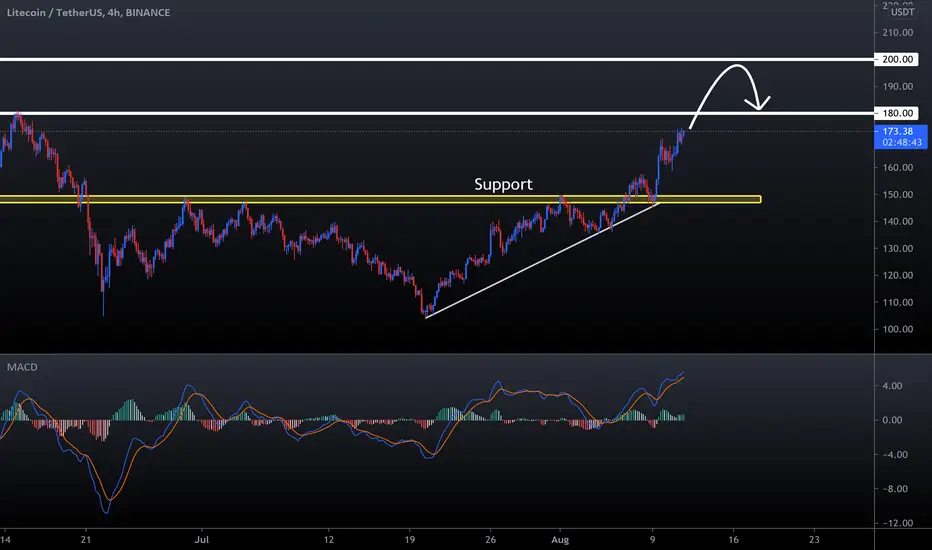
Task: Click the 140.00 price axis label
Action: 898,221
